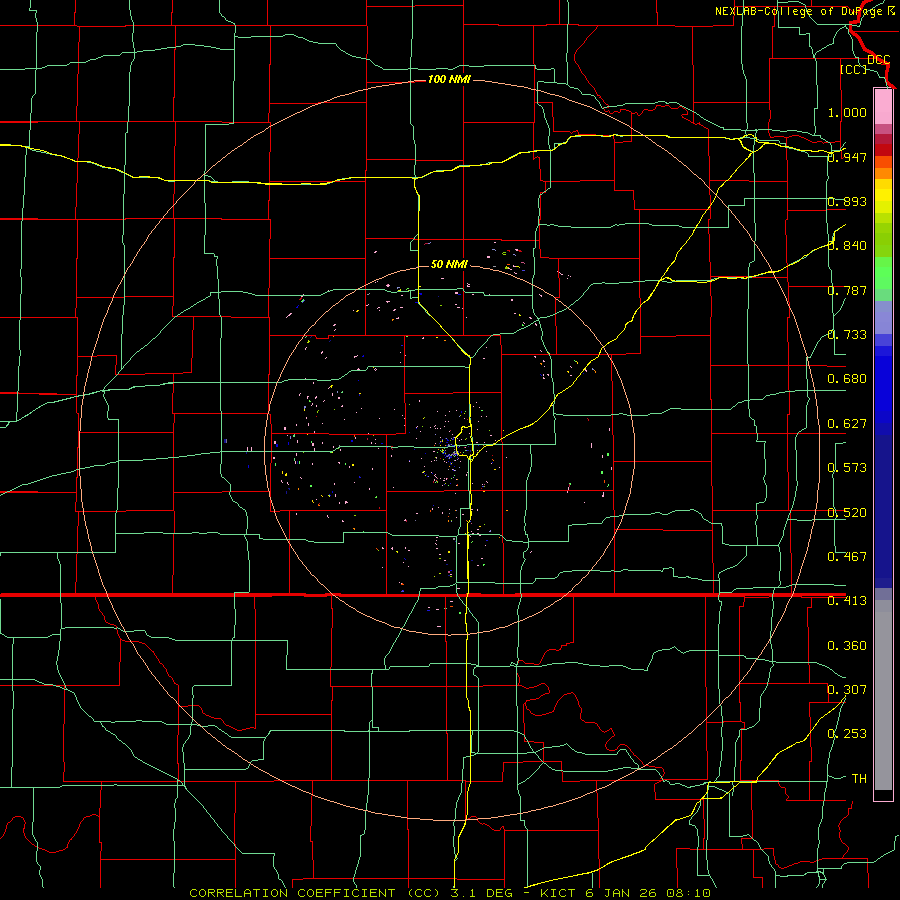Click the 0.947 scale value

tap(847, 157)
